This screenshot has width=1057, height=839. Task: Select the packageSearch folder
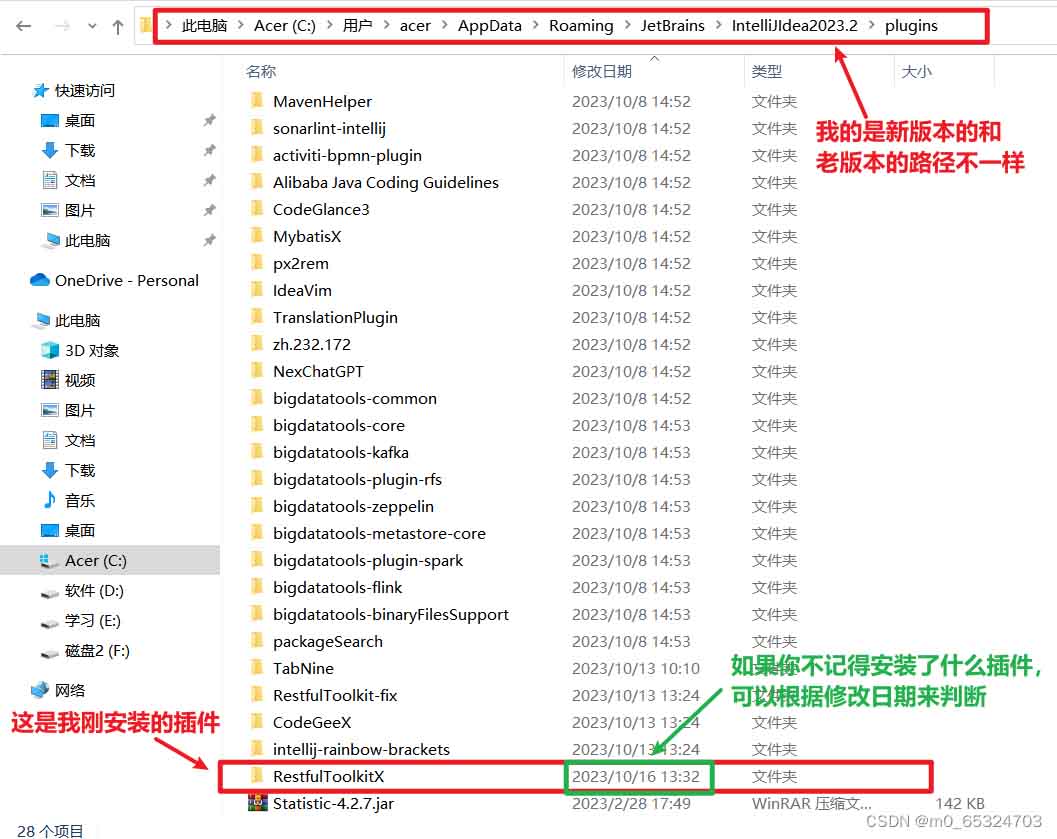328,642
